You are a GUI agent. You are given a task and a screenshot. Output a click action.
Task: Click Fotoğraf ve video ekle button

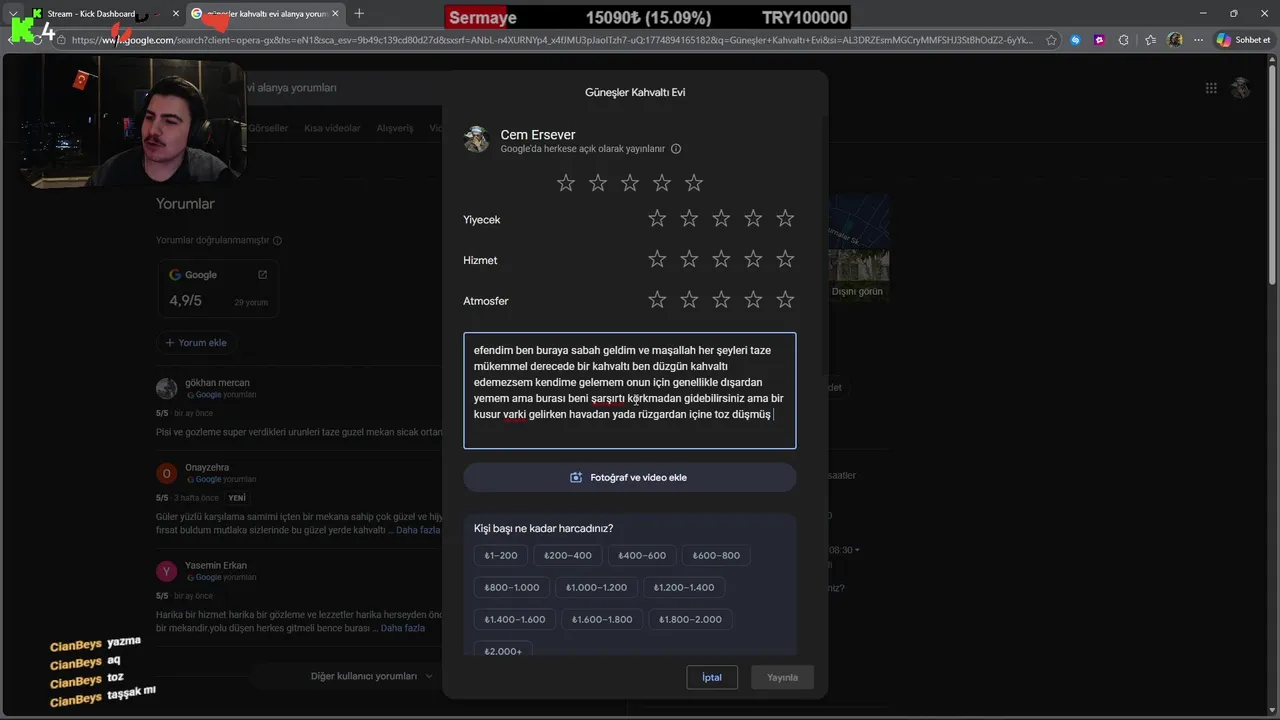(630, 477)
